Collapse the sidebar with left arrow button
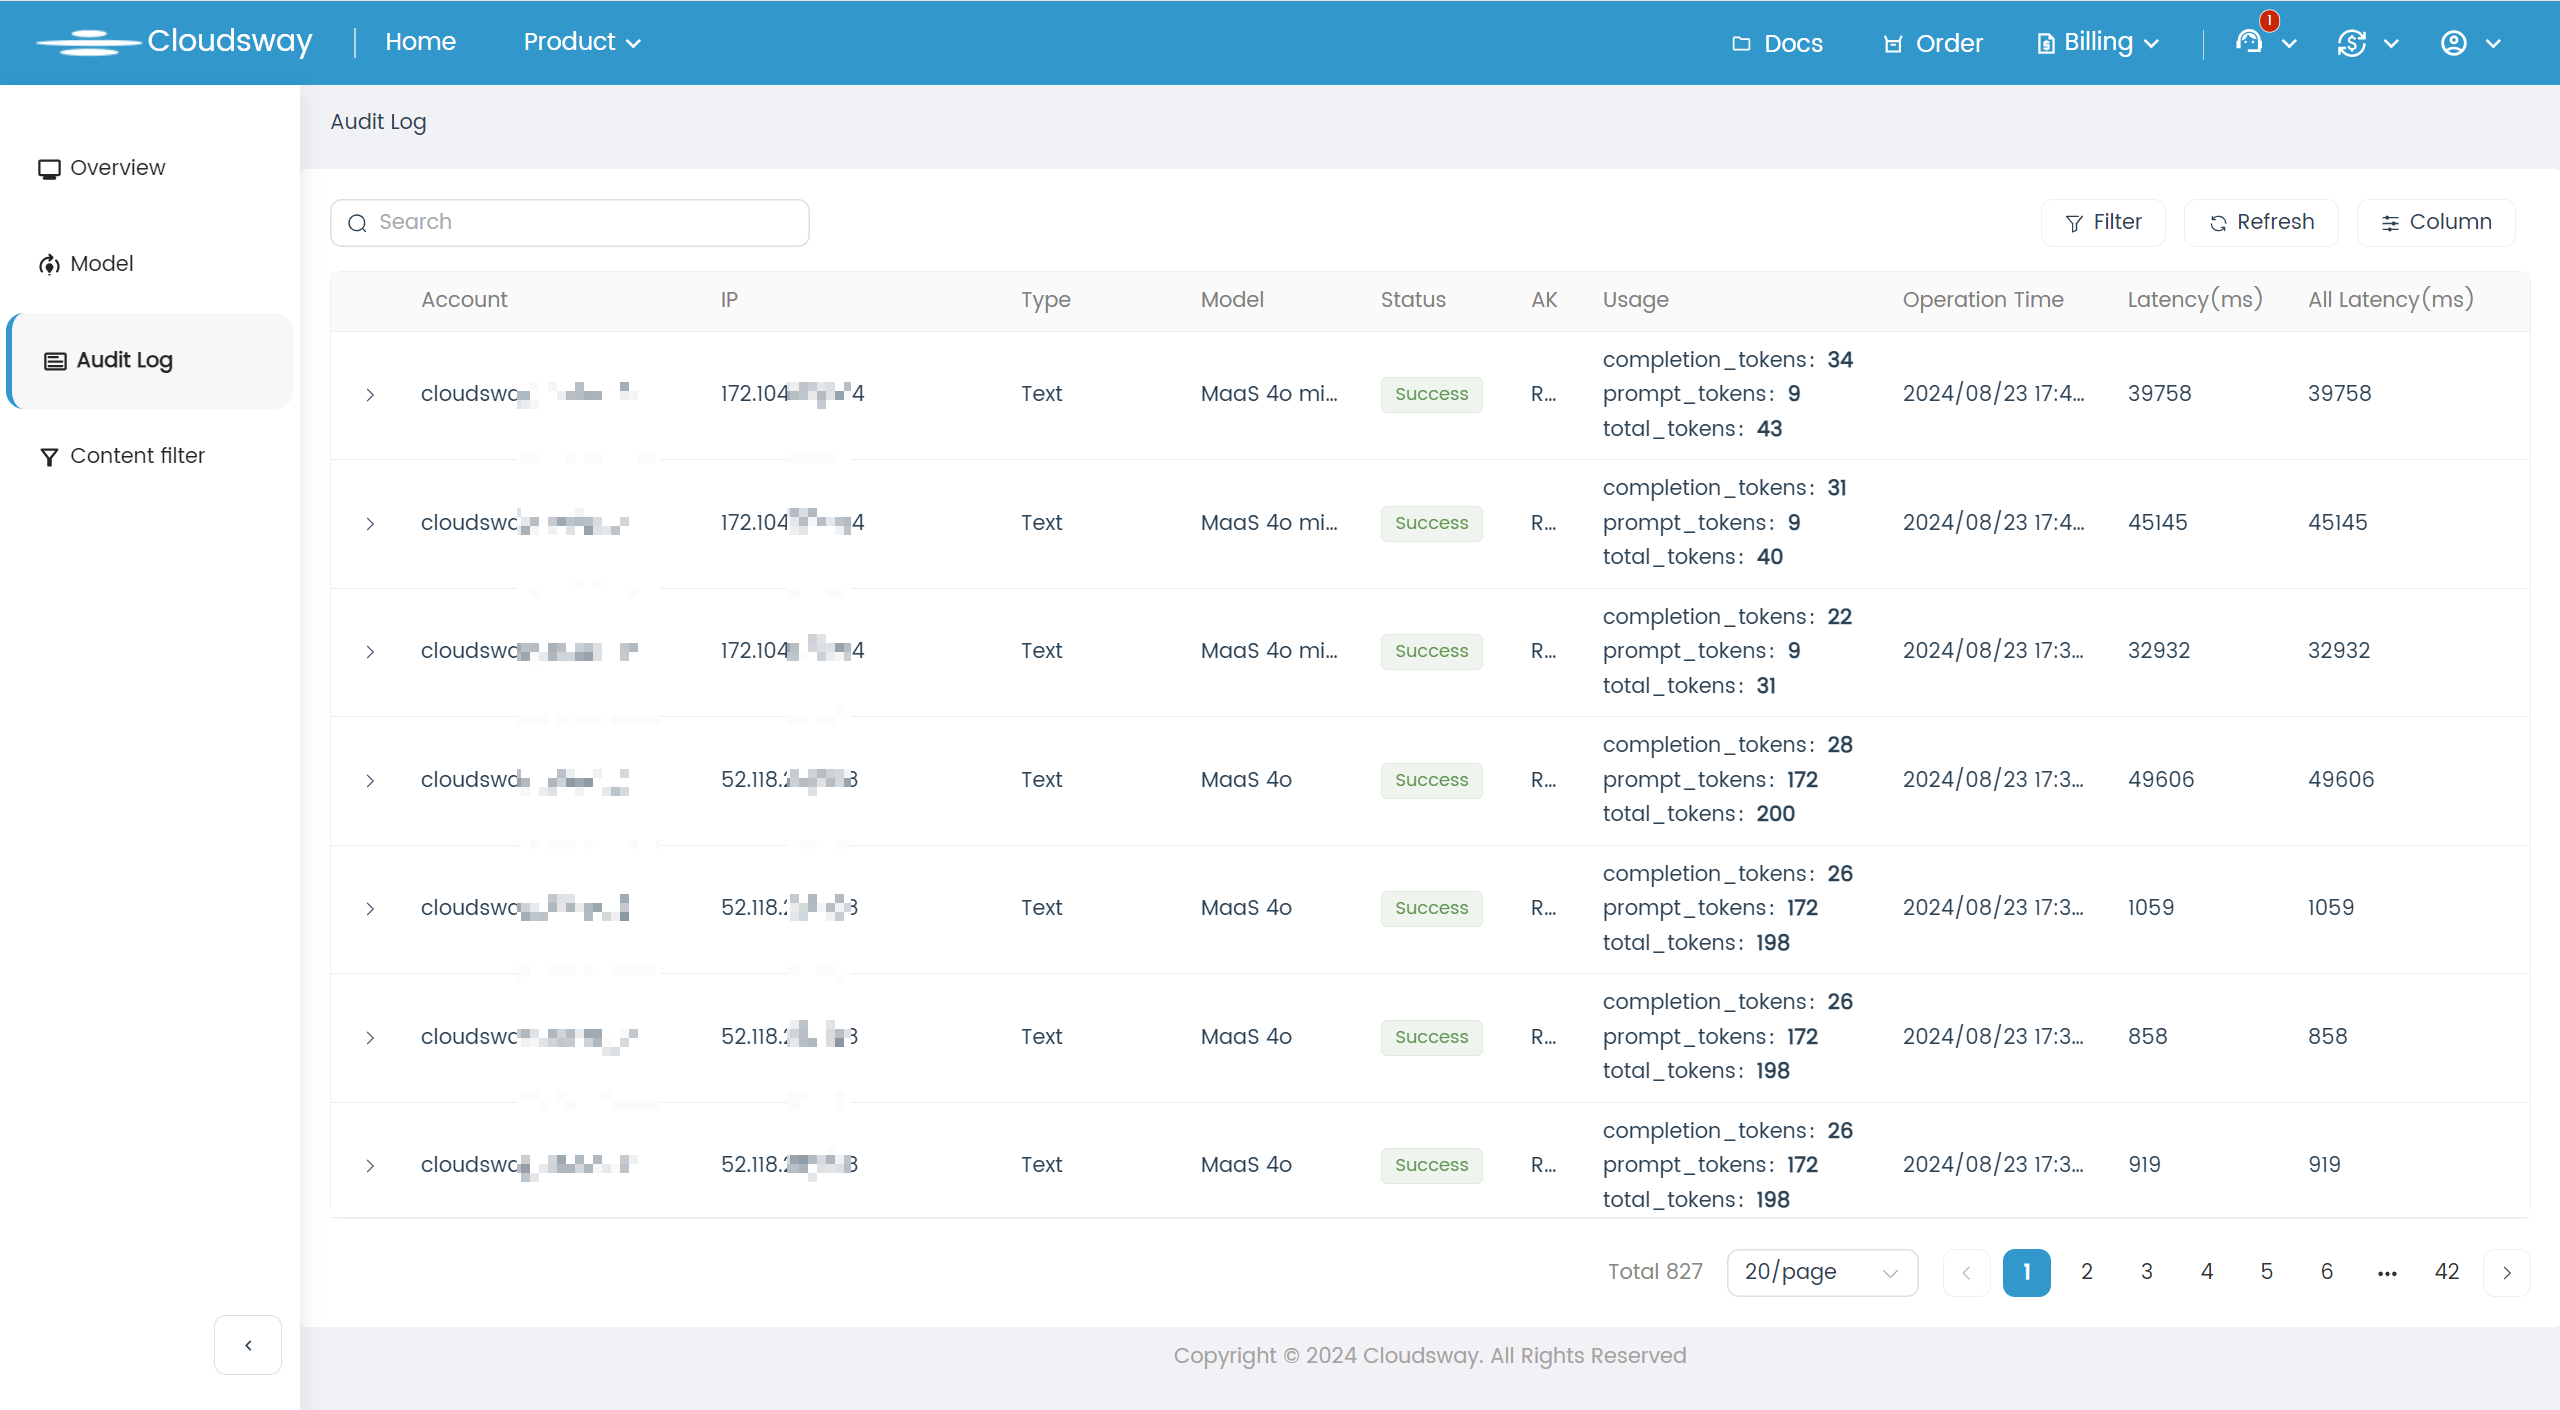Screen dimensions: 2560x1410 click(248, 1345)
